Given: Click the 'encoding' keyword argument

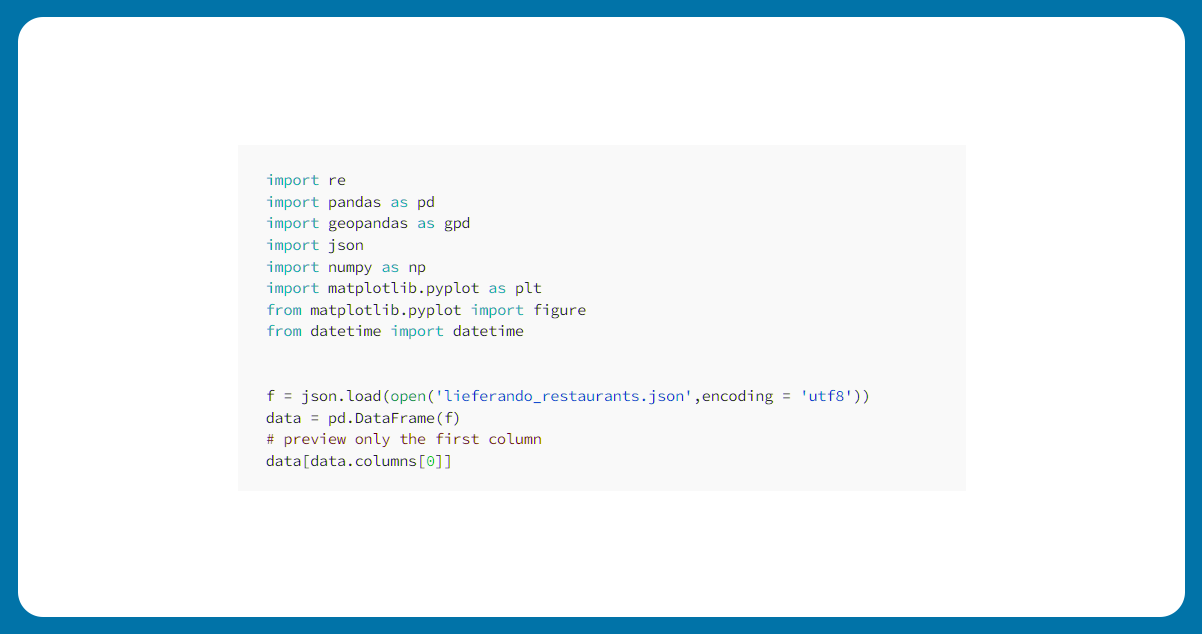Looking at the screenshot, I should click(x=737, y=396).
